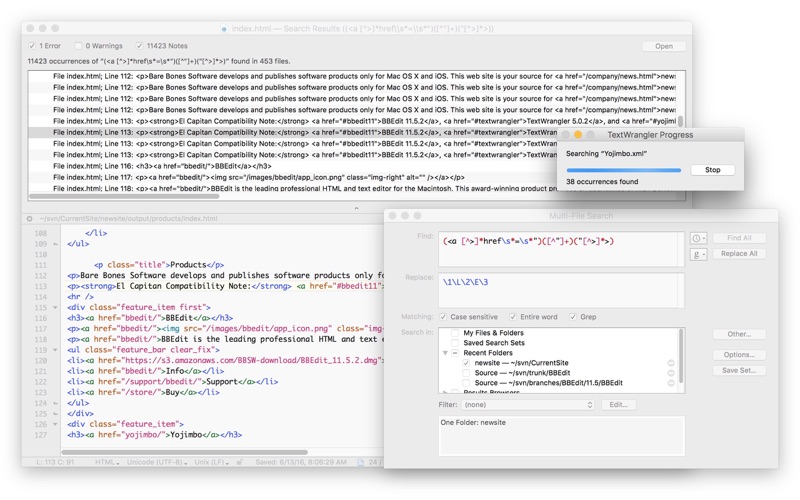Collapse the results pane with the splitter arrow
Screen dimensions: 800x500
356,208
